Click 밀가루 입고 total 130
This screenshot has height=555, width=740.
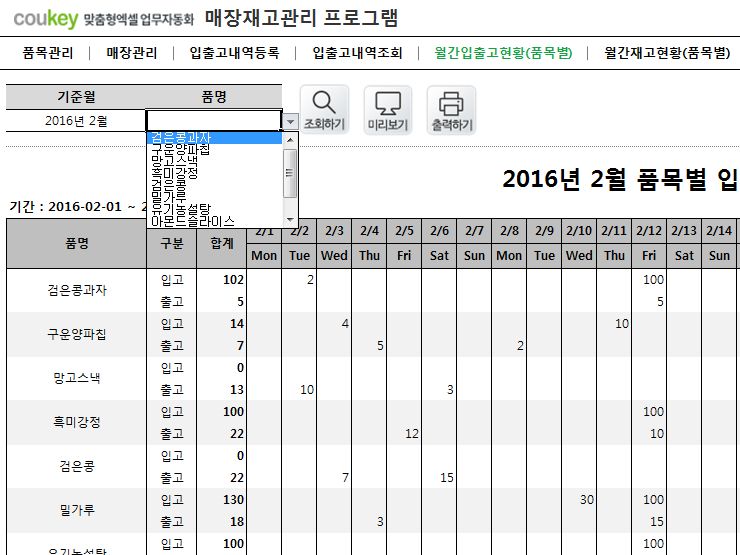click(233, 500)
